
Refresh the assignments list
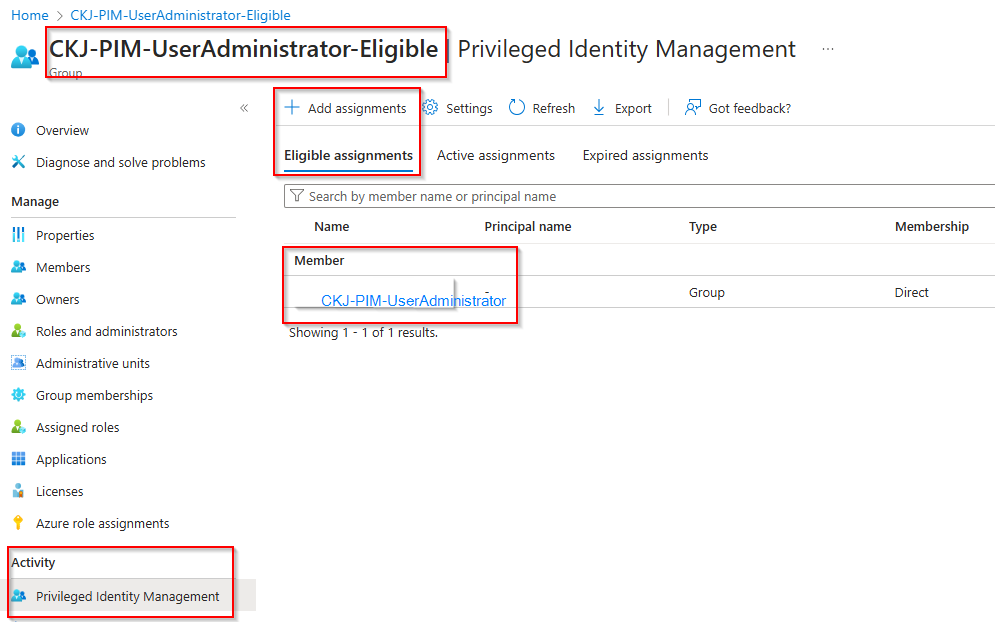[x=542, y=108]
